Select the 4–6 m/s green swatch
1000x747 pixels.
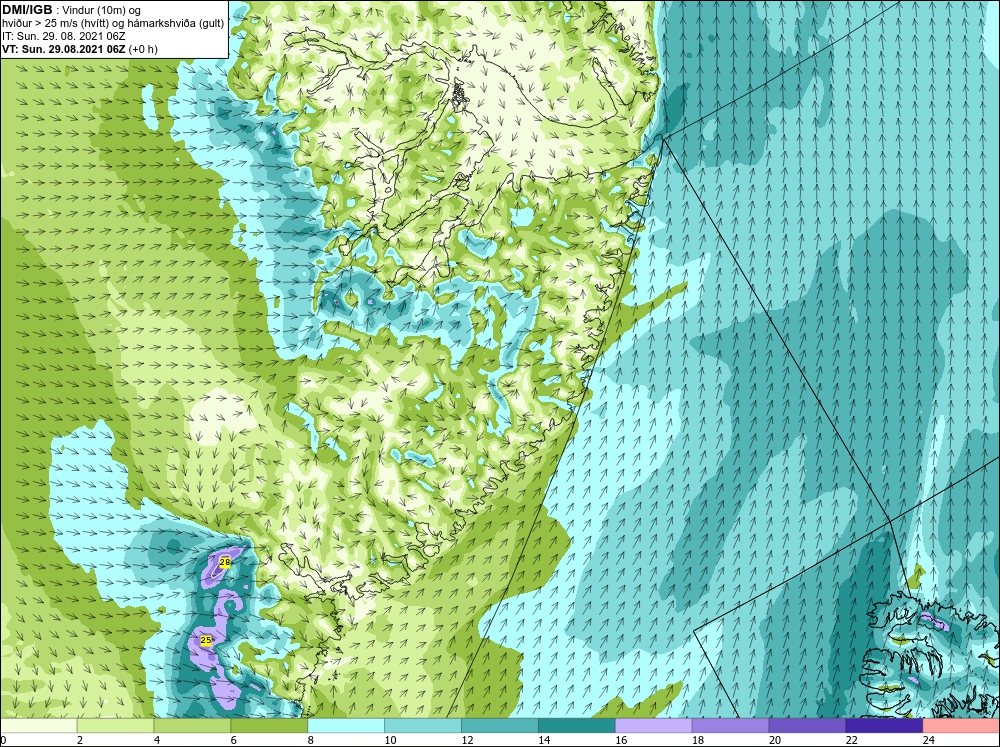tap(192, 726)
